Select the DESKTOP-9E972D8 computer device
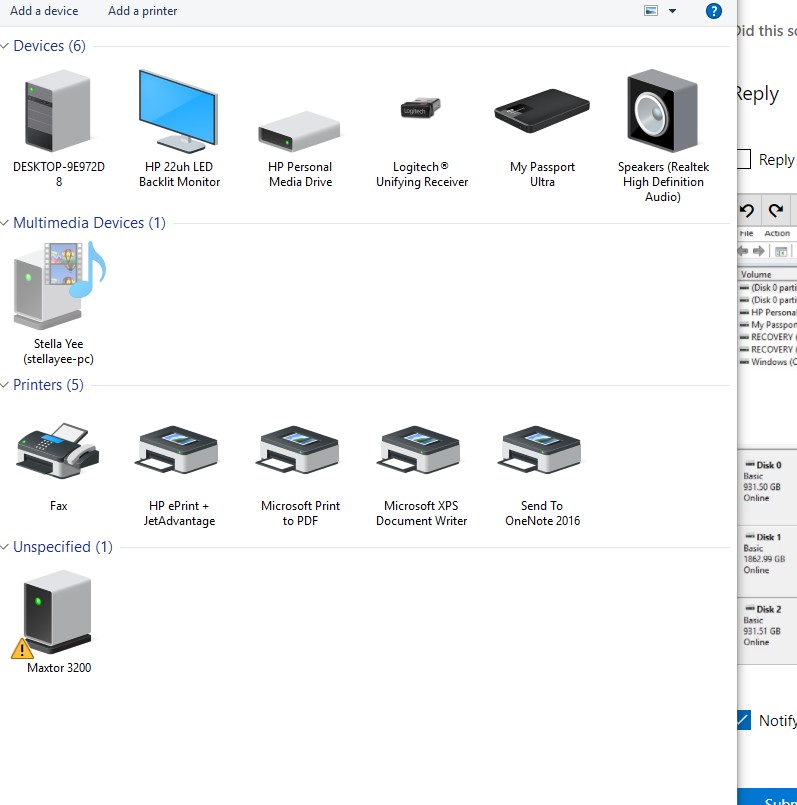797x805 pixels. pos(59,128)
